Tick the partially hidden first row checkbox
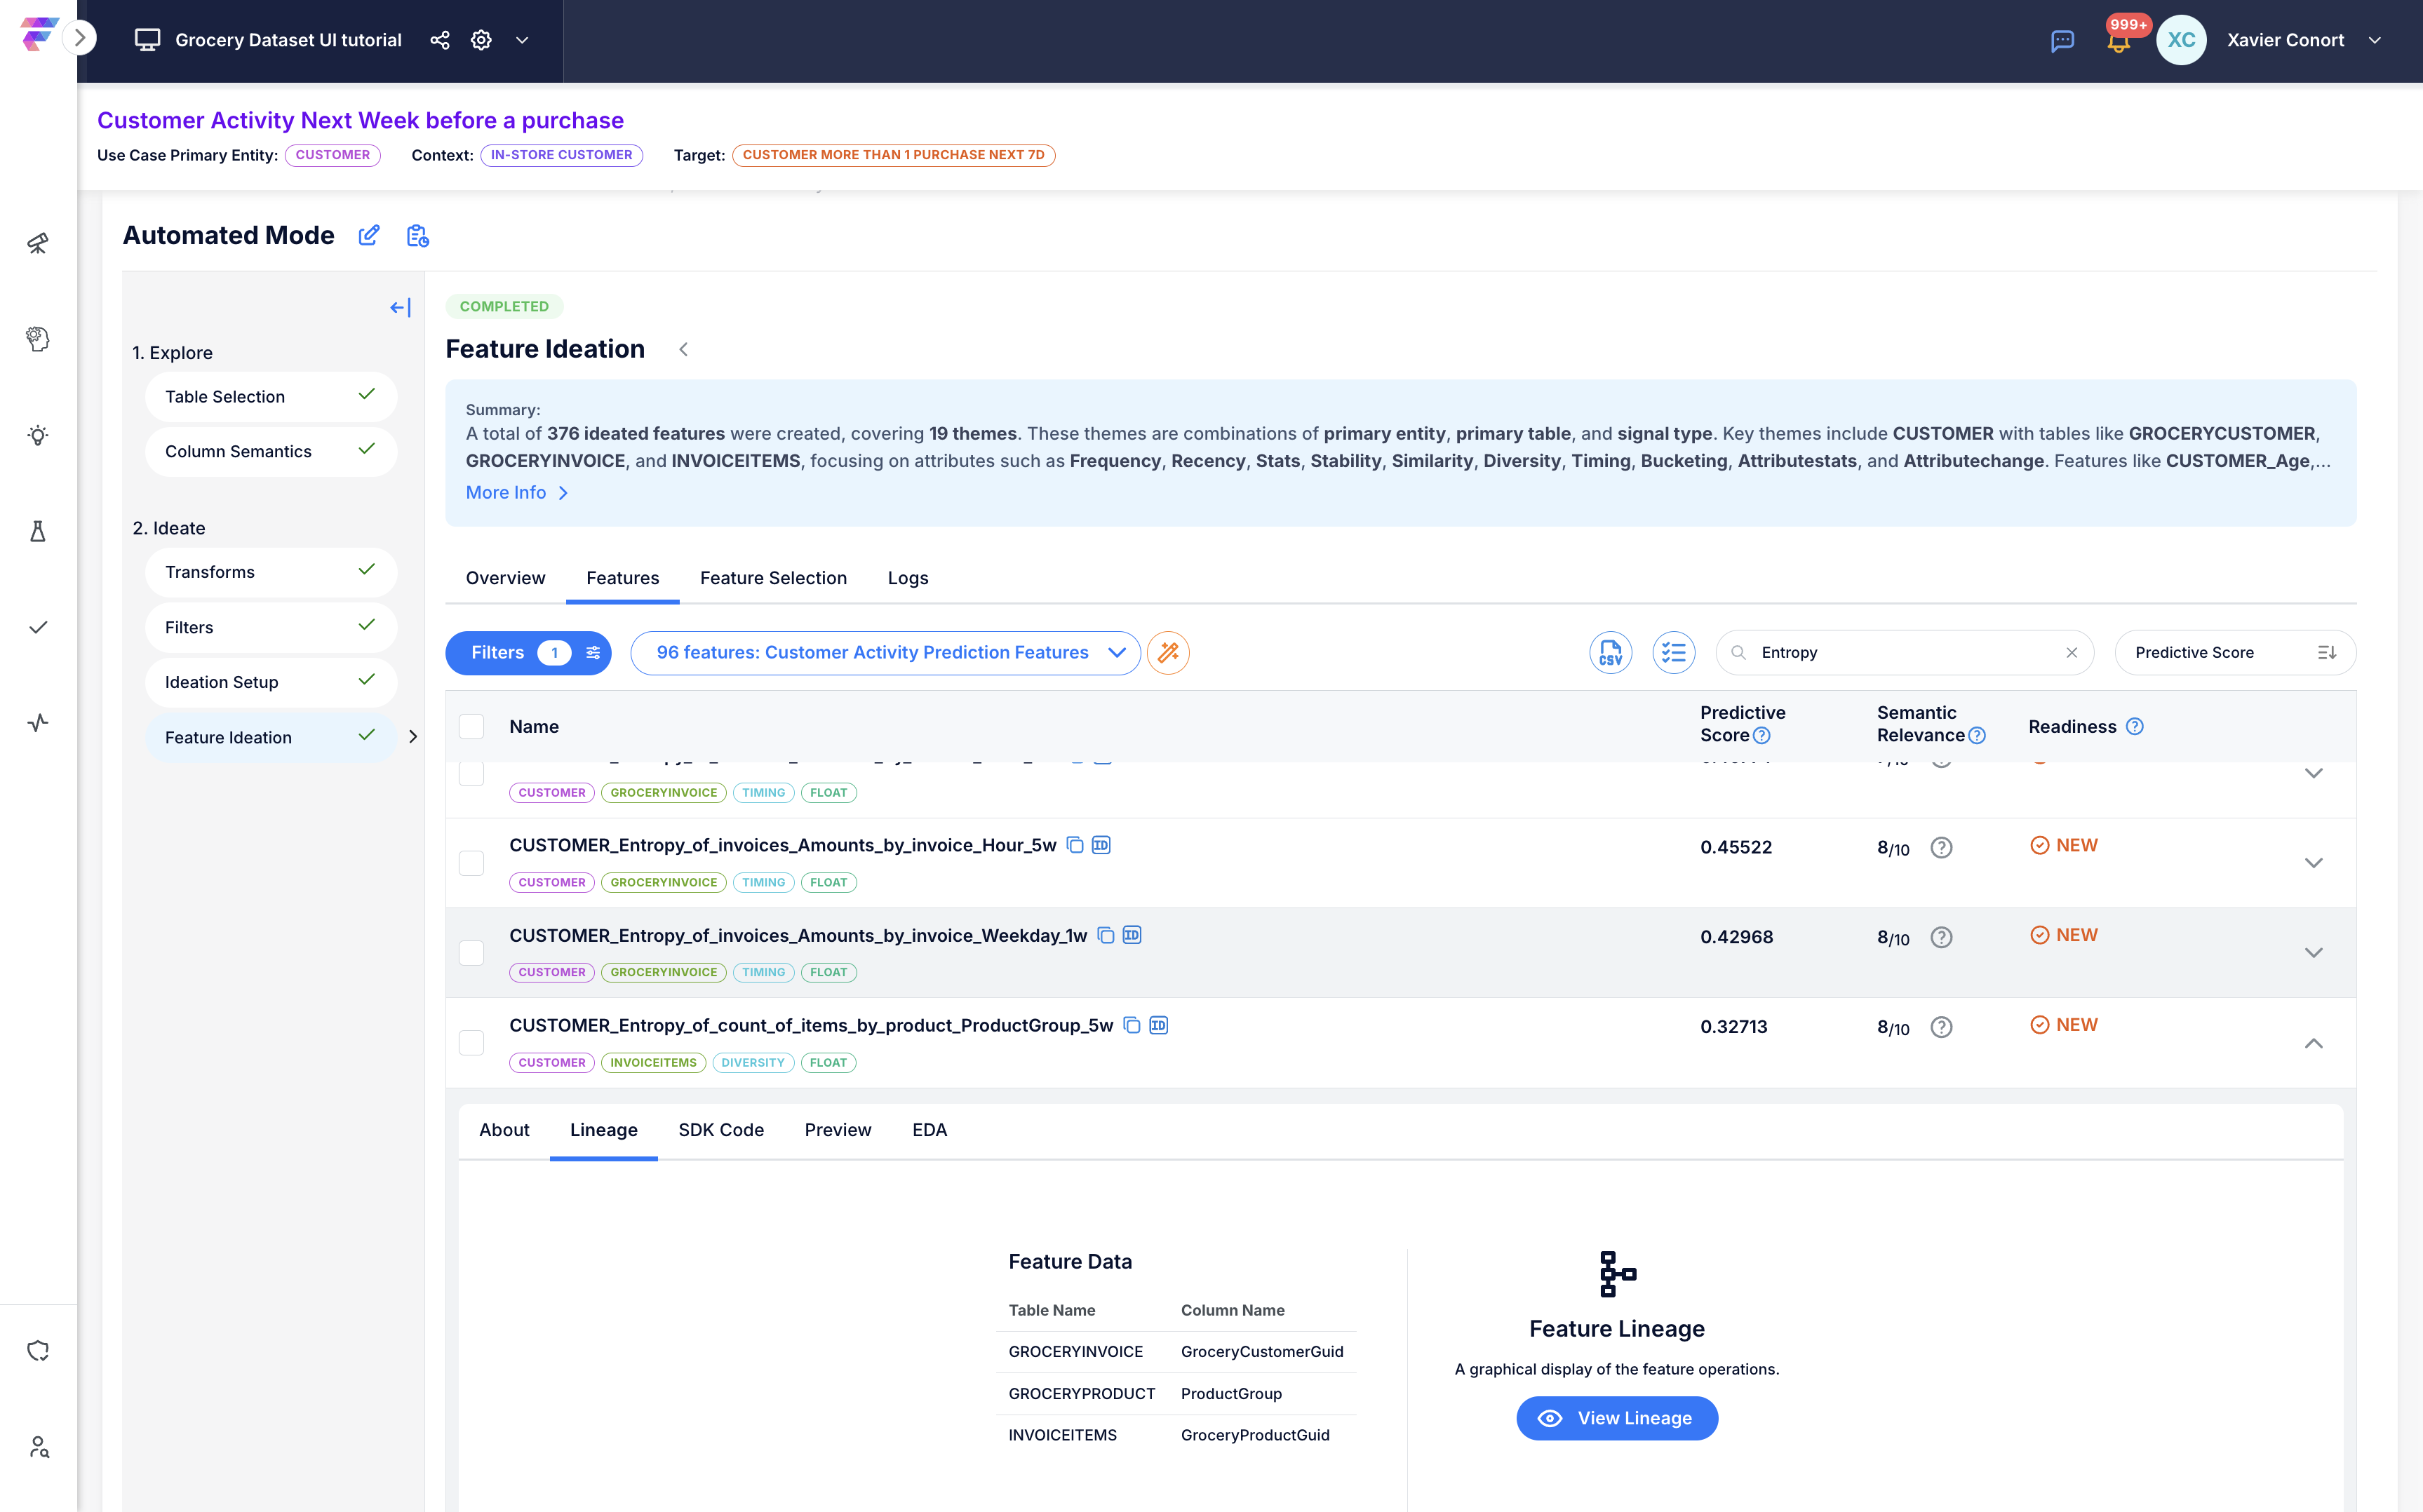This screenshot has width=2423, height=1512. click(471, 774)
